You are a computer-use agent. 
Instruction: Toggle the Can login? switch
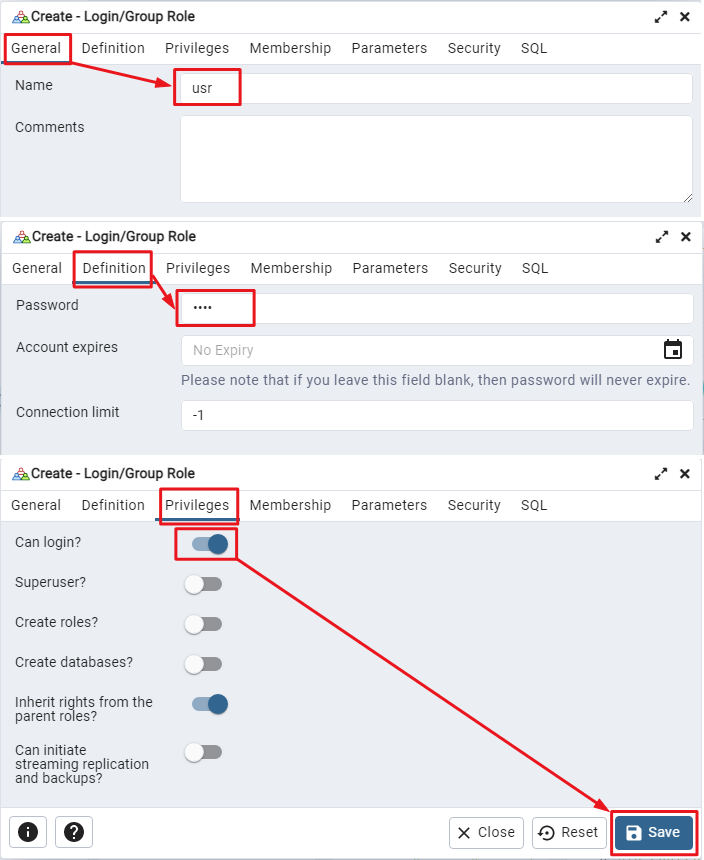pos(209,544)
